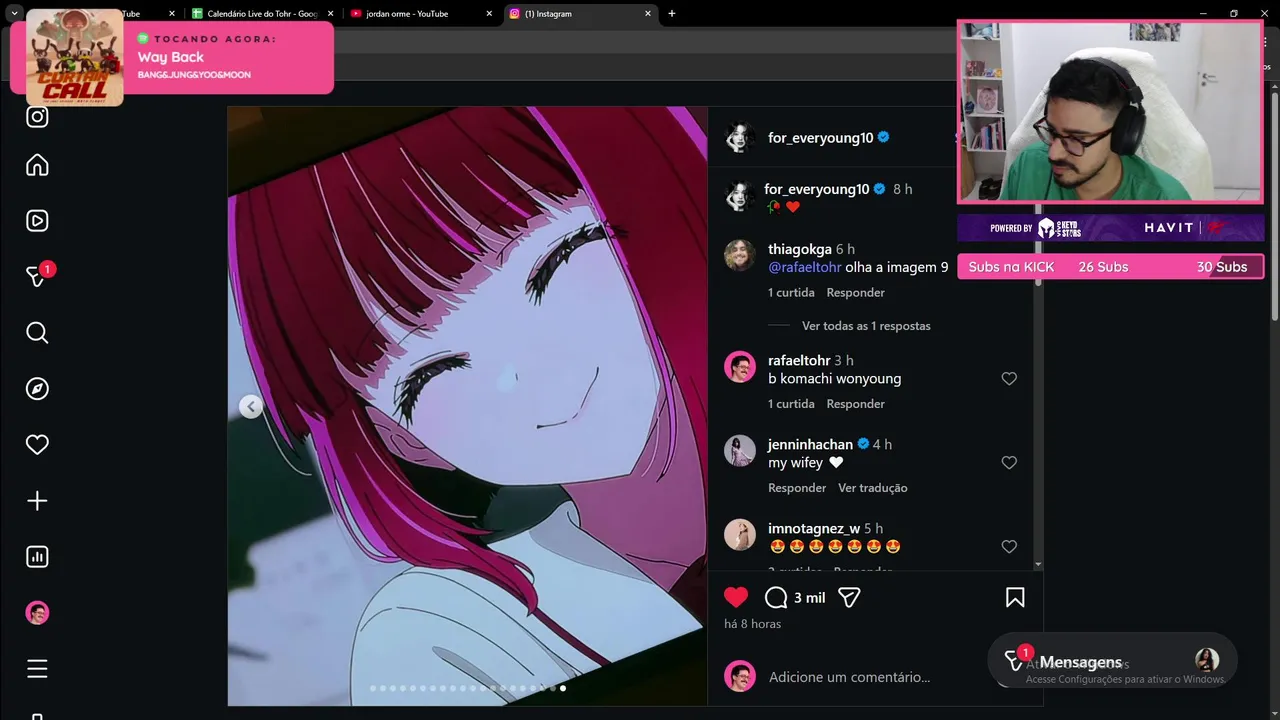
Task: View 1 curtida on thiagokga's comment
Action: coord(791,293)
